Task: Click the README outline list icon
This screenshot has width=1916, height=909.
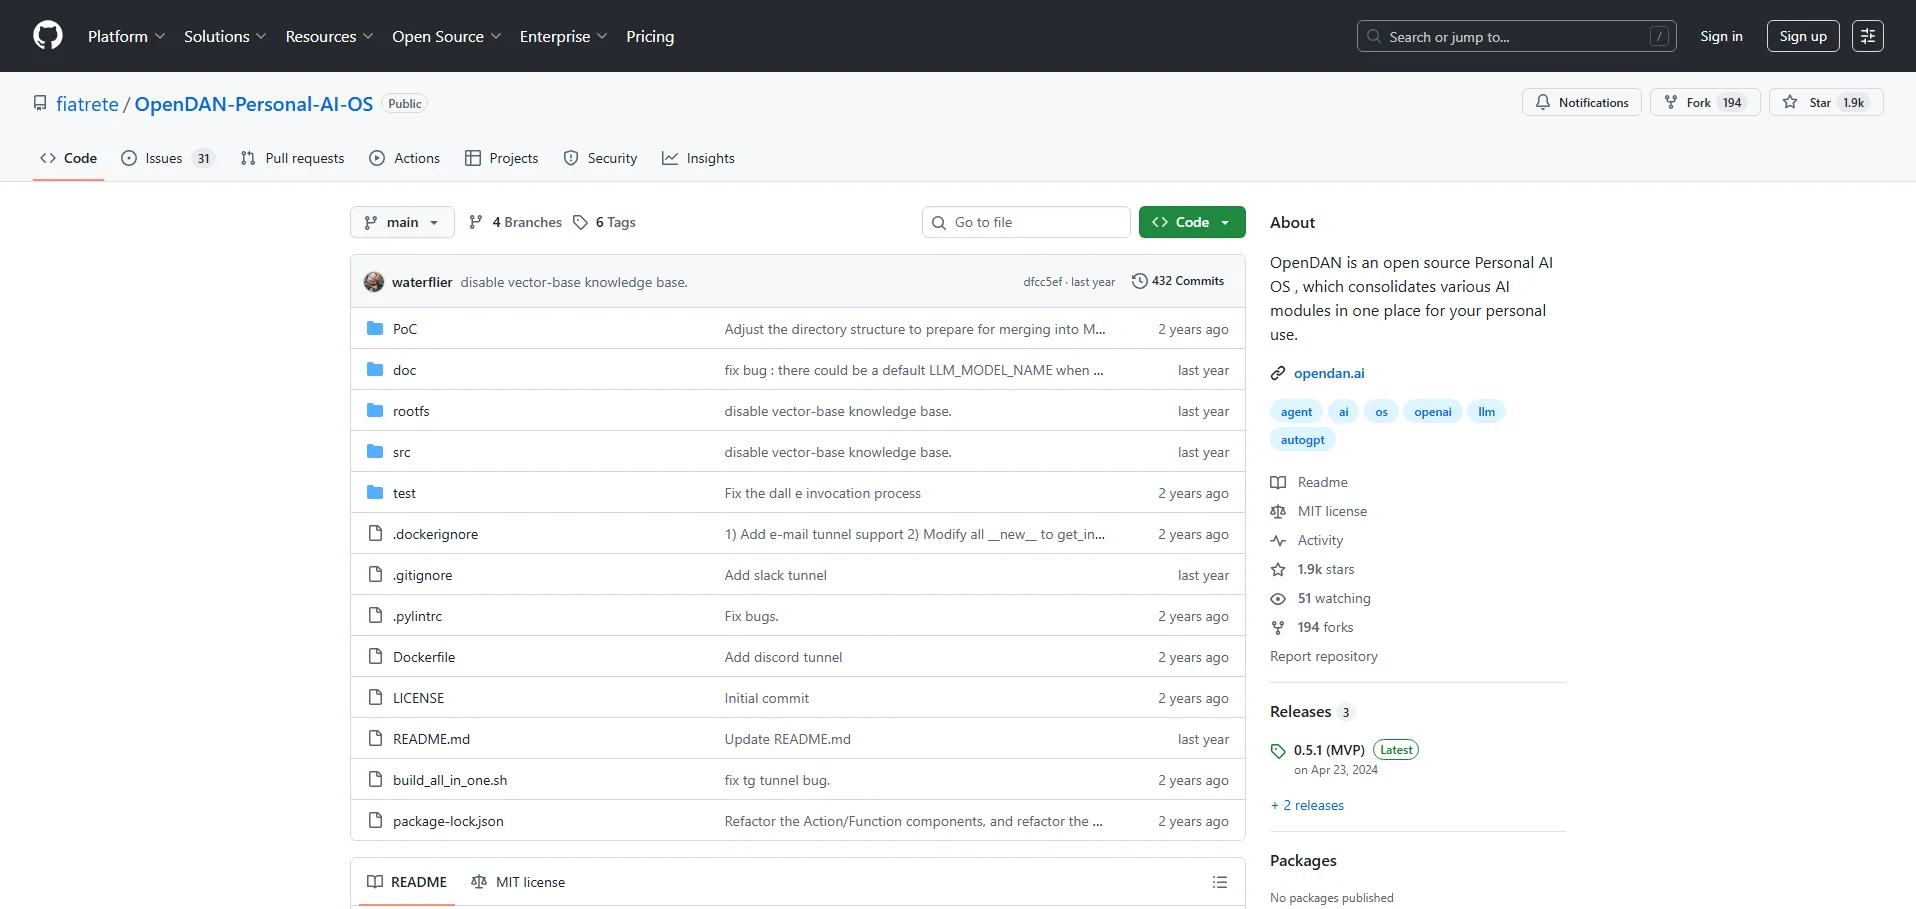Action: point(1219,882)
